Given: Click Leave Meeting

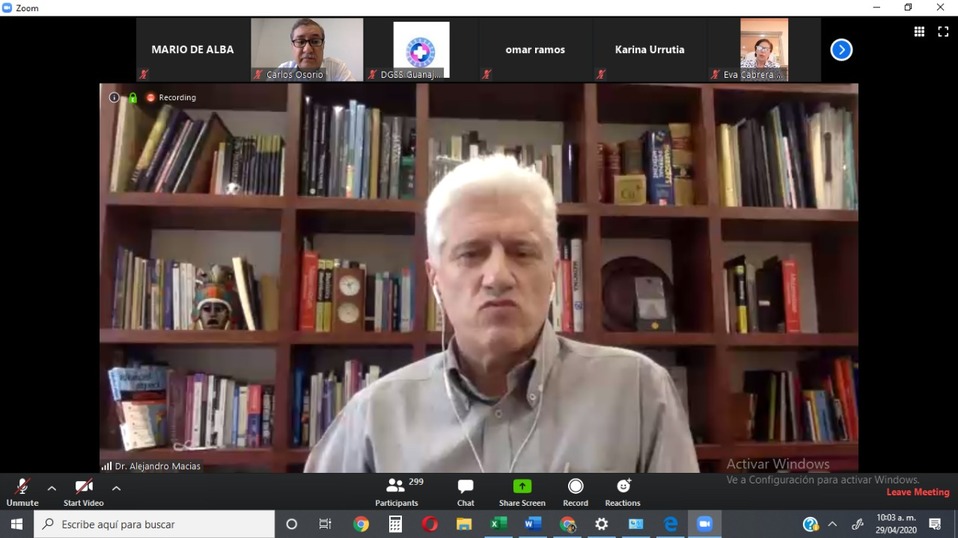Looking at the screenshot, I should (x=918, y=492).
